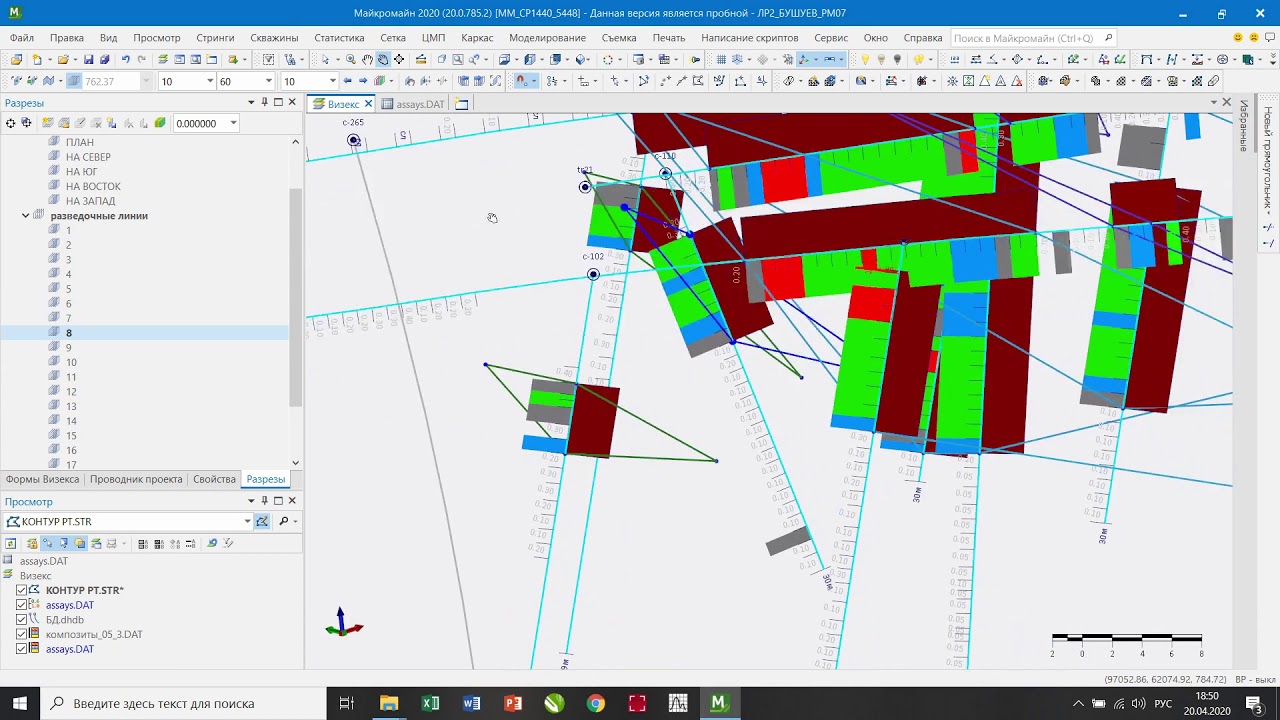
Task: Uncheck the композиты_05_3.DAT layer checkbox
Action: [x=21, y=634]
